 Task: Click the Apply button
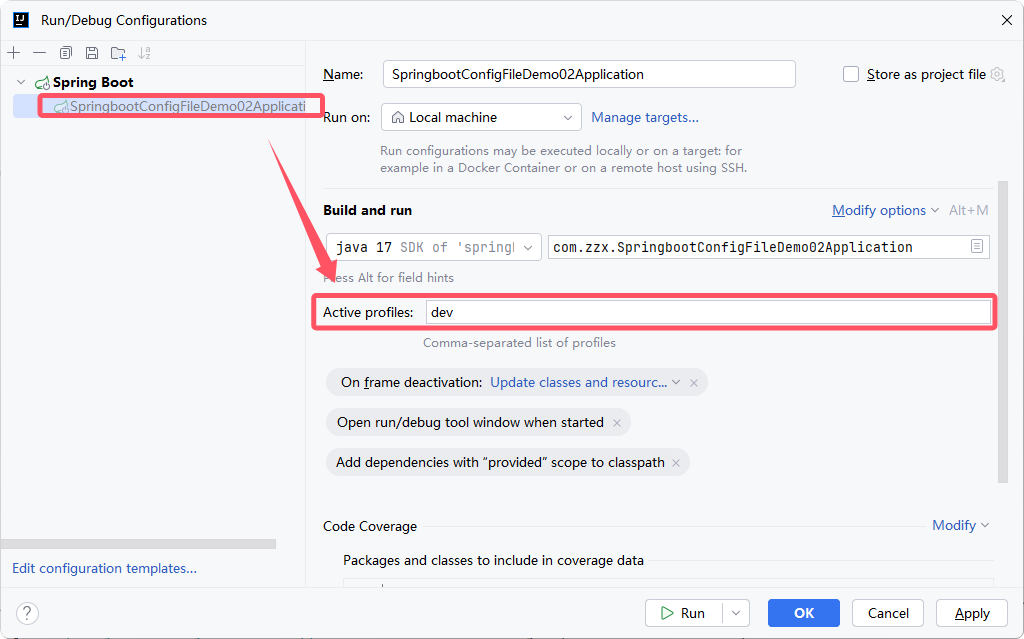coord(972,613)
